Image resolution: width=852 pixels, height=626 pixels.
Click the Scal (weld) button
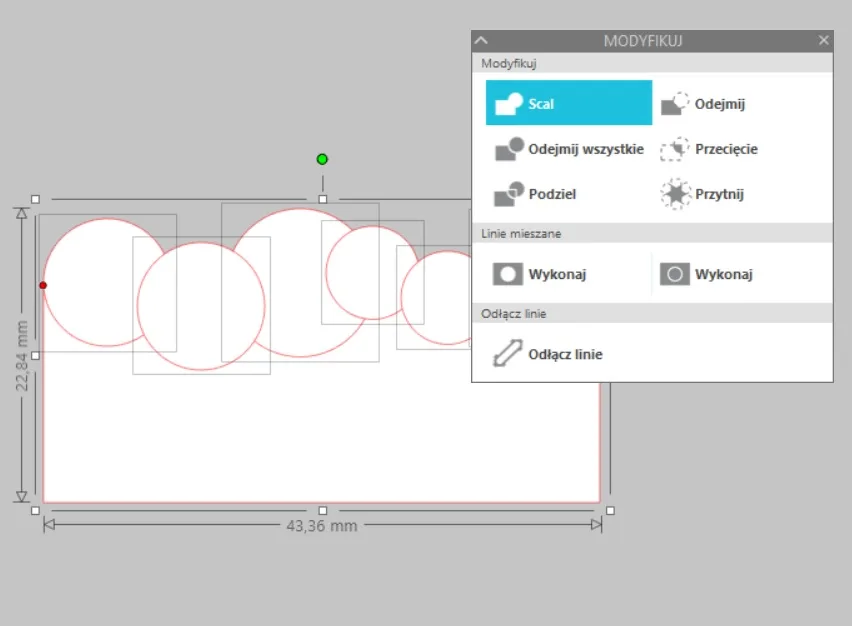[568, 103]
